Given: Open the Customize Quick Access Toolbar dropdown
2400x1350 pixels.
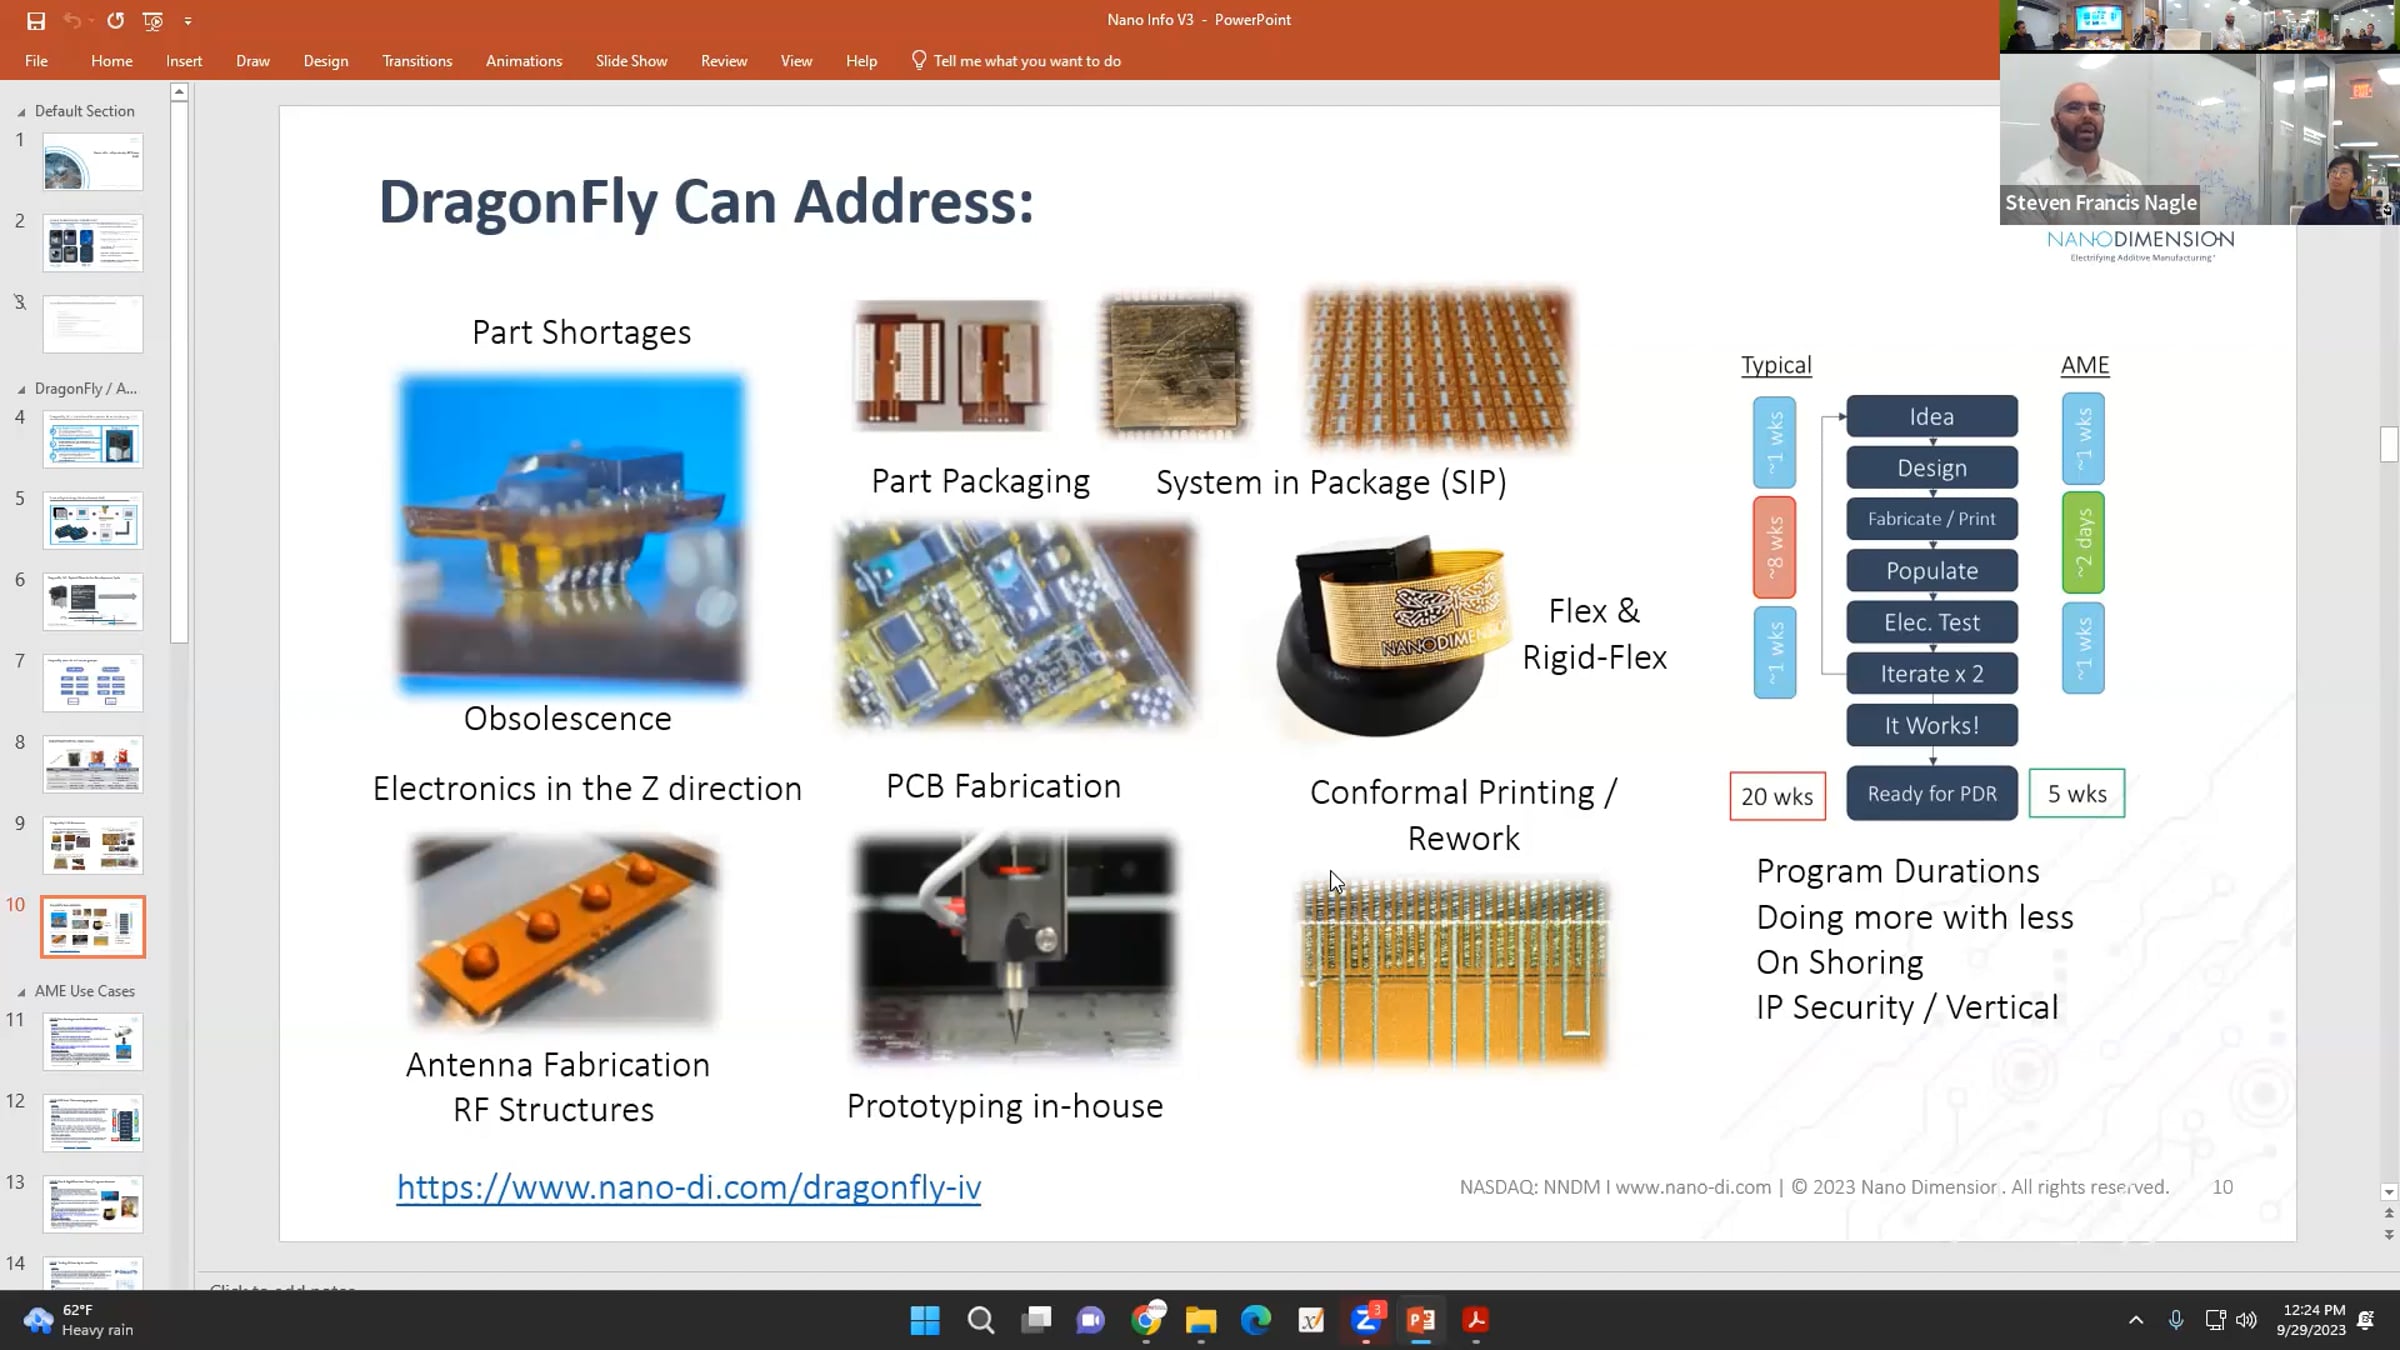Looking at the screenshot, I should click(188, 20).
